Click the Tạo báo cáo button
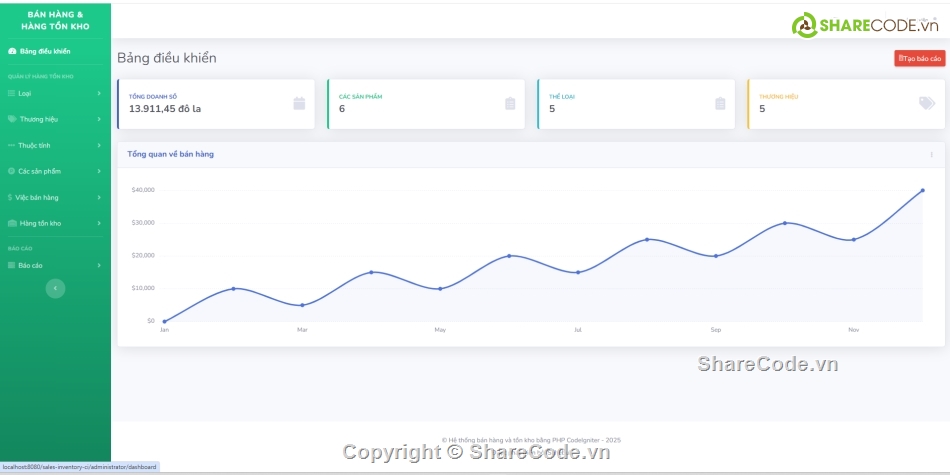 [x=919, y=58]
